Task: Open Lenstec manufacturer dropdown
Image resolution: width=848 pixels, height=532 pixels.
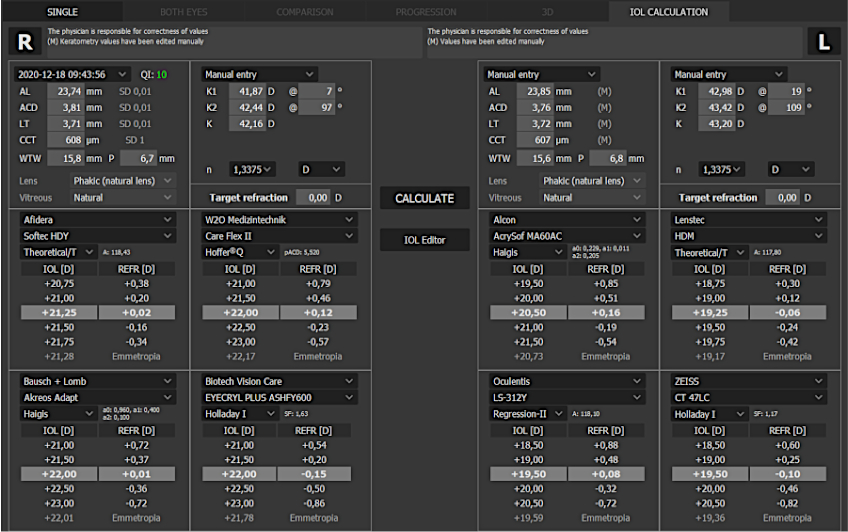Action: [748, 220]
